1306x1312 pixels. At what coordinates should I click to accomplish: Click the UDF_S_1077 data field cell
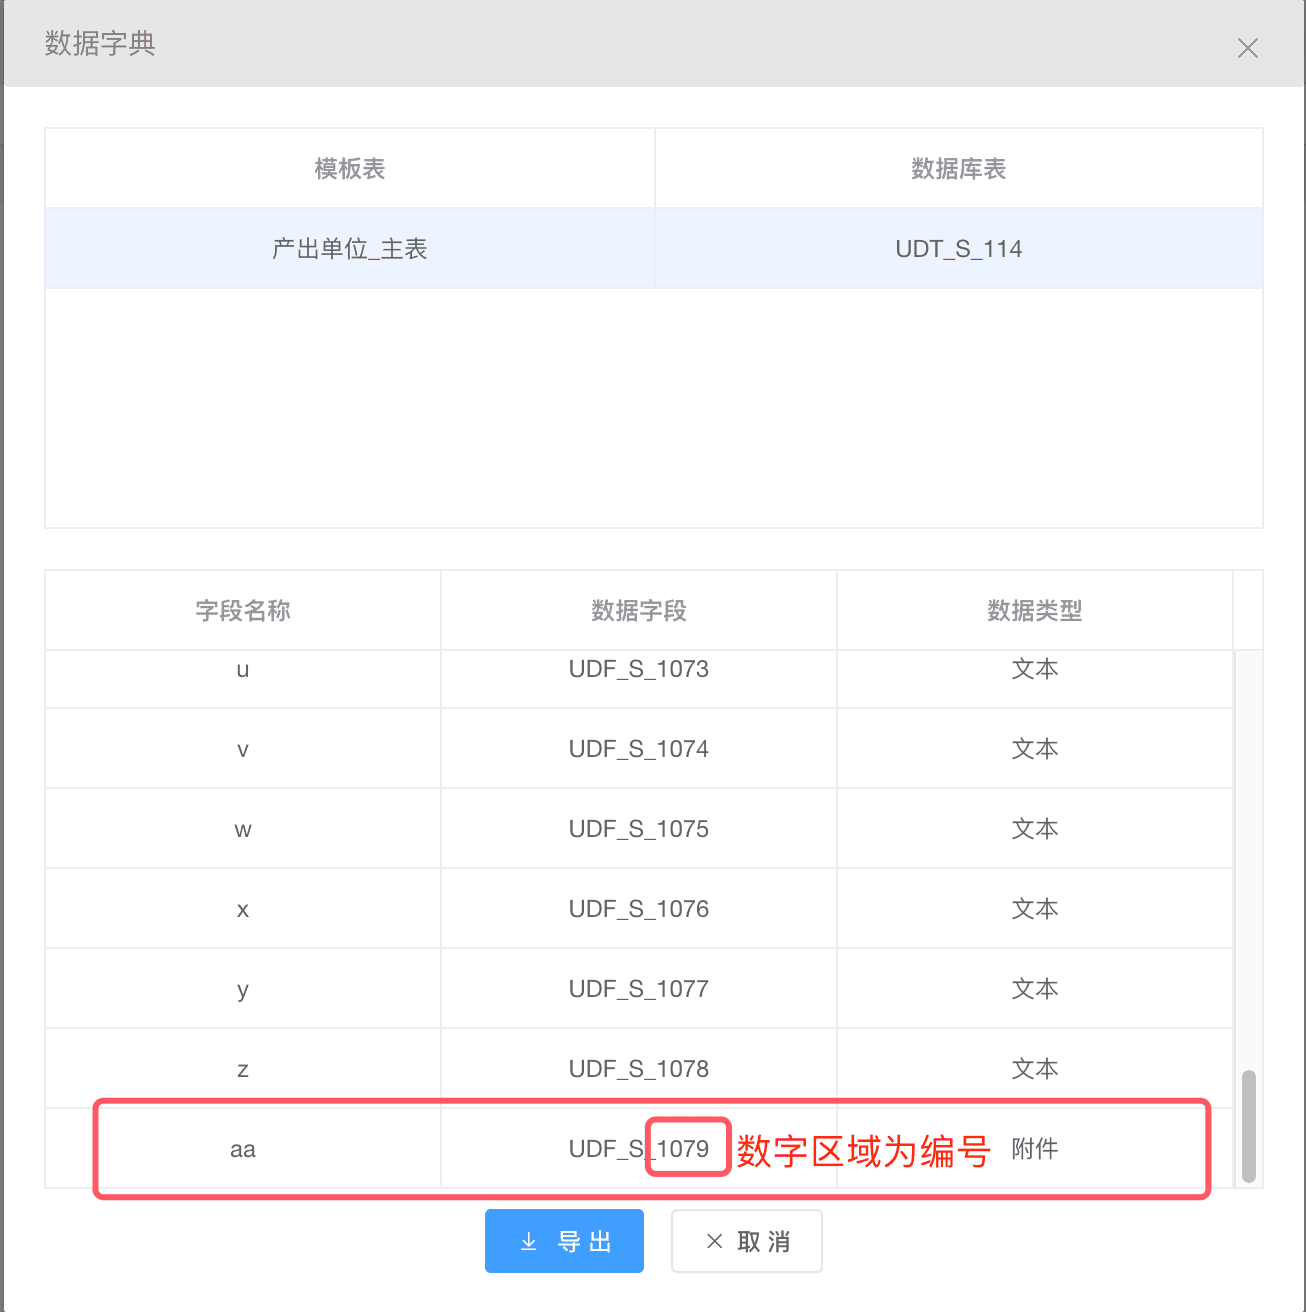[x=639, y=989]
